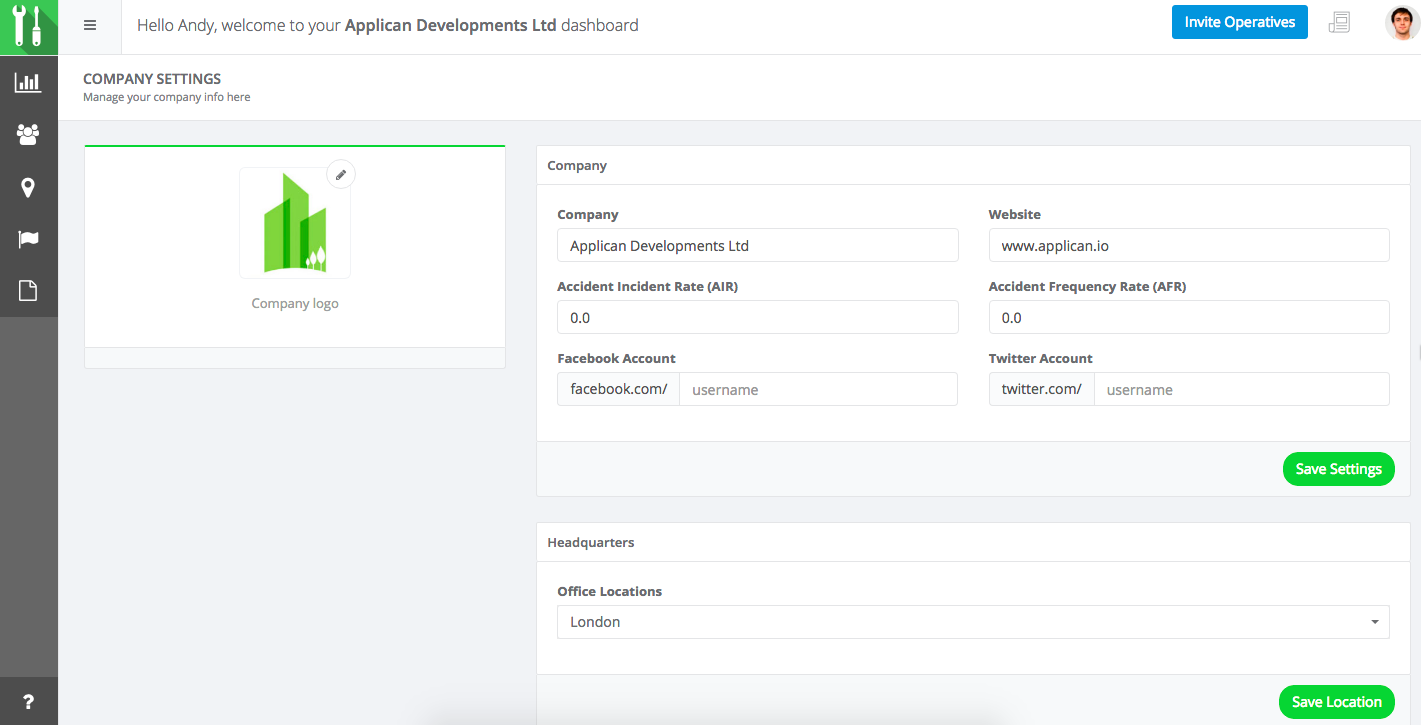The image size is (1421, 725).
Task: Toggle the hamburger menu button
Action: click(90, 26)
